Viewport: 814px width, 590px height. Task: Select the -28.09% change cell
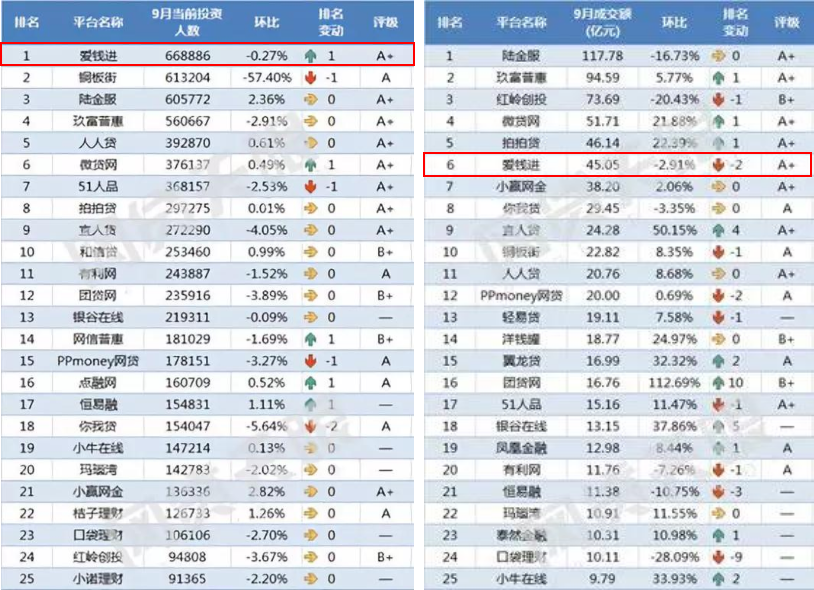click(x=675, y=557)
